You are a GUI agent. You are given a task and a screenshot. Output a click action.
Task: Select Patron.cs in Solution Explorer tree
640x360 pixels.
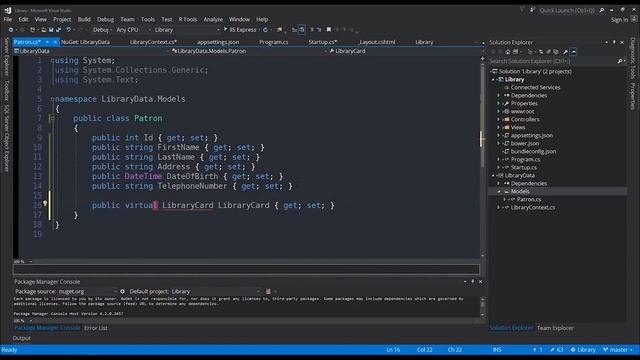[x=529, y=200]
